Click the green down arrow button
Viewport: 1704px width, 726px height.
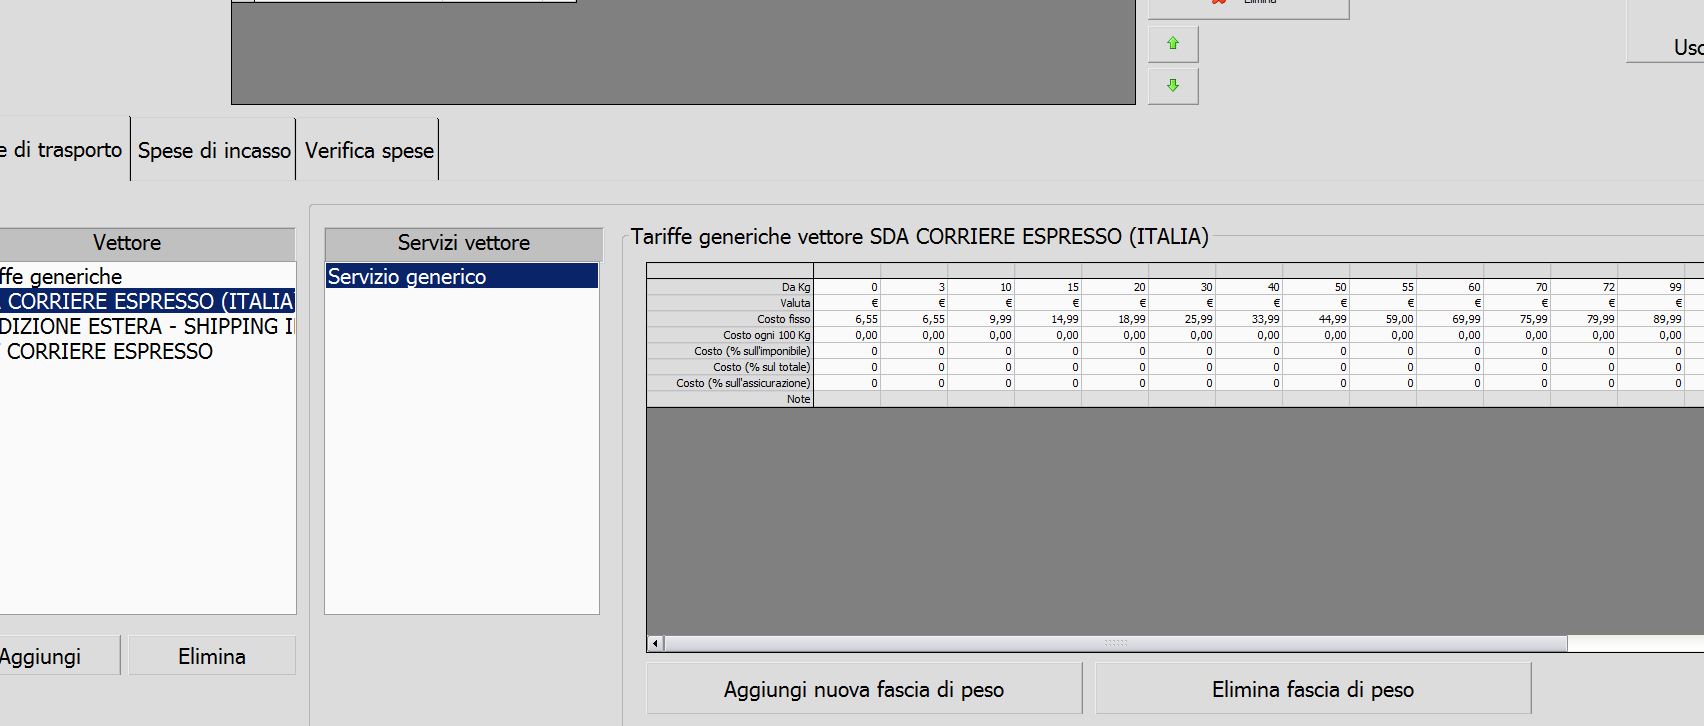click(x=1173, y=86)
